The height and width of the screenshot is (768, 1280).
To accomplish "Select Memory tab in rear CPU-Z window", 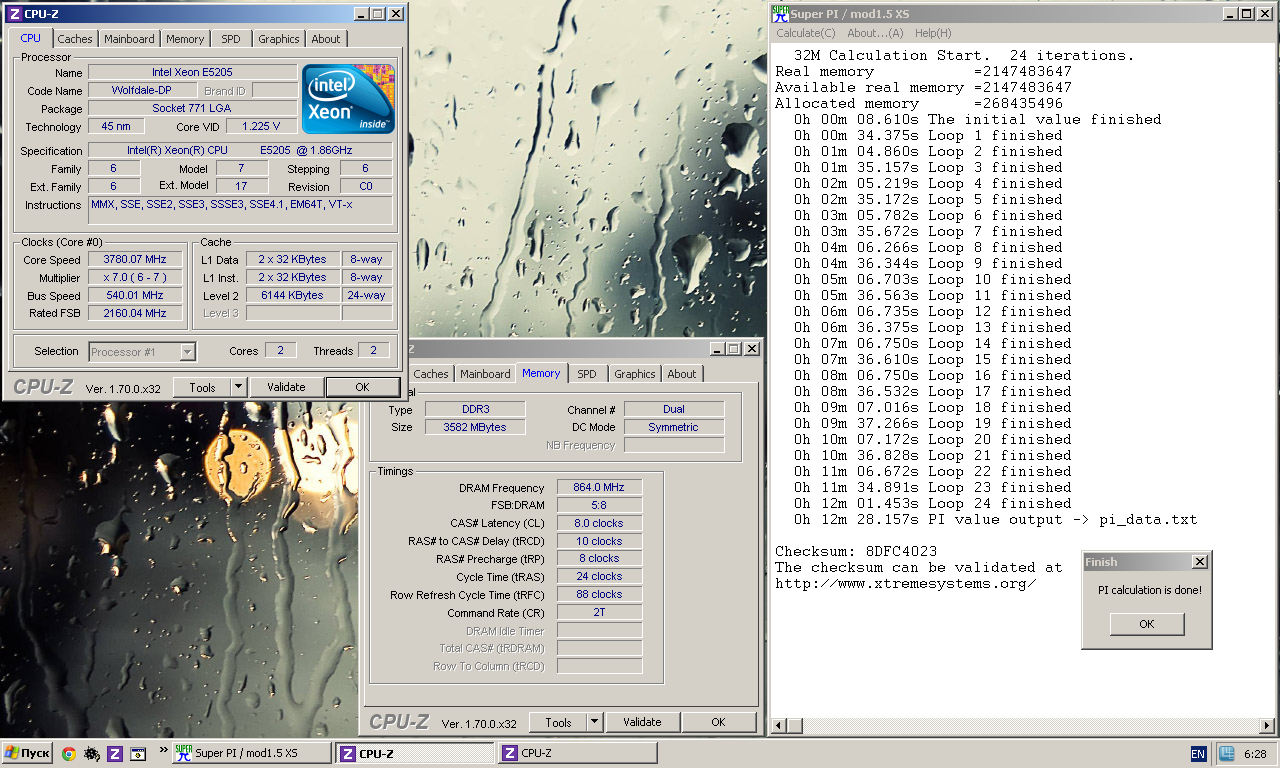I will coord(541,373).
